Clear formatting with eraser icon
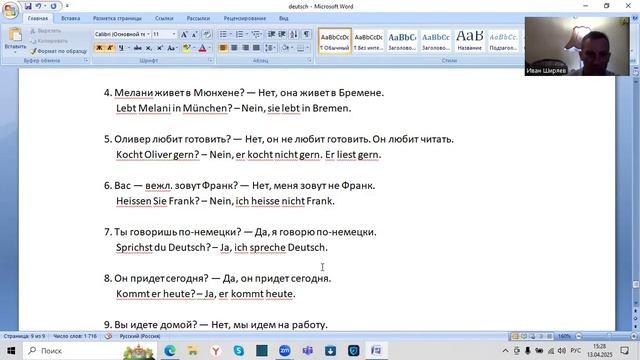This screenshot has width=640, height=360. coord(207,34)
